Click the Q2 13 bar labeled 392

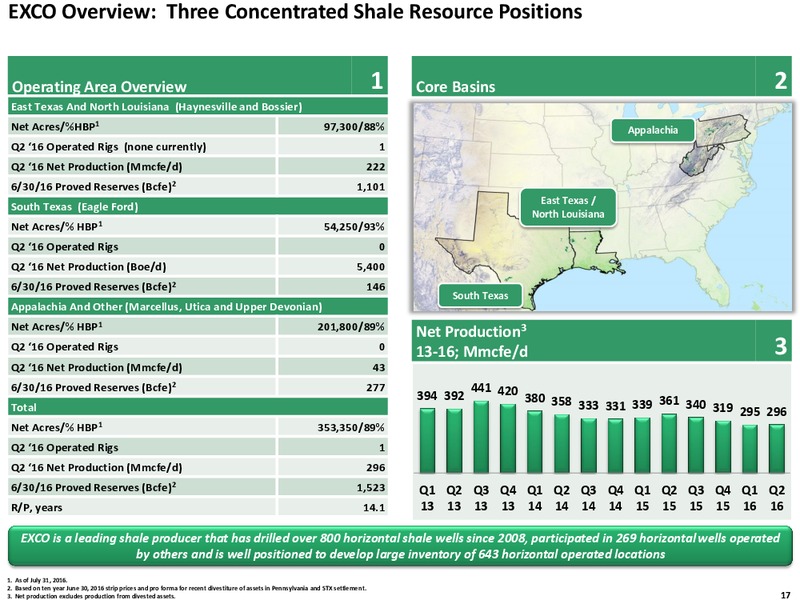(454, 441)
